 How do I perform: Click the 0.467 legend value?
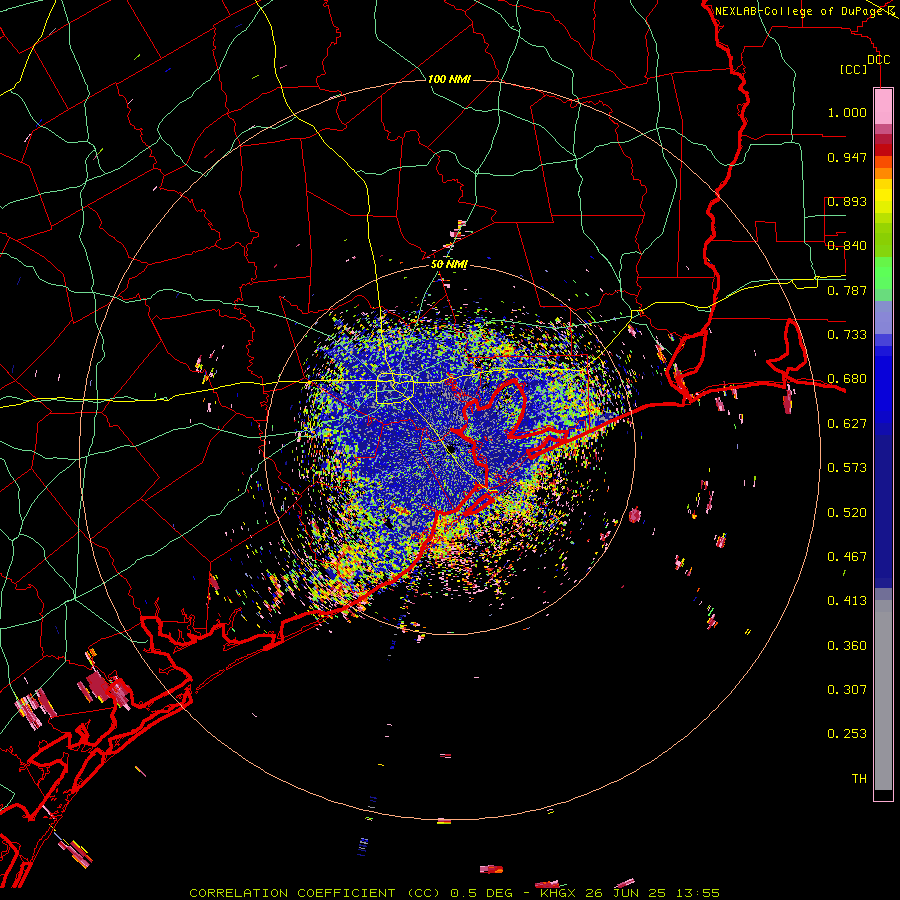(x=847, y=557)
